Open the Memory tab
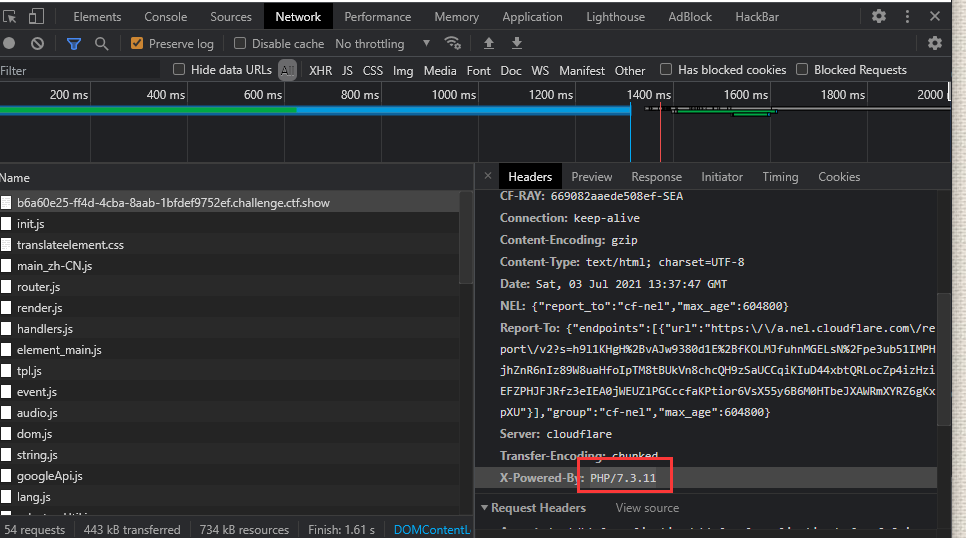Image resolution: width=966 pixels, height=538 pixels. 457,17
